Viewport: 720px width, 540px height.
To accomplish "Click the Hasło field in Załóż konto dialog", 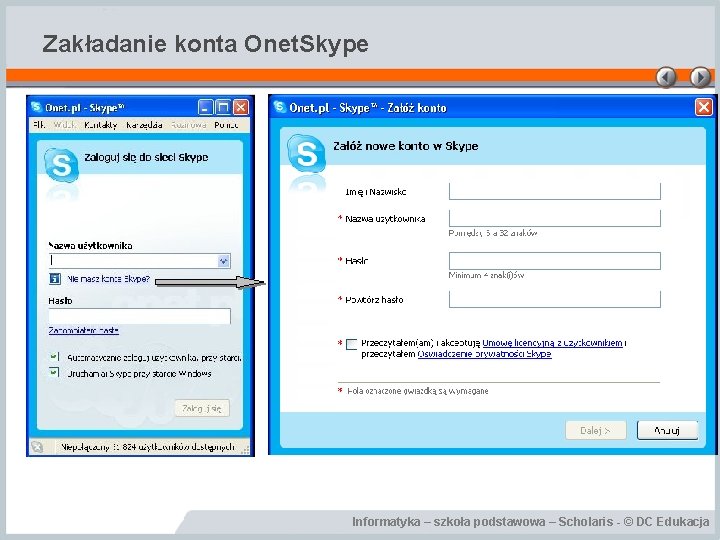I will point(555,260).
